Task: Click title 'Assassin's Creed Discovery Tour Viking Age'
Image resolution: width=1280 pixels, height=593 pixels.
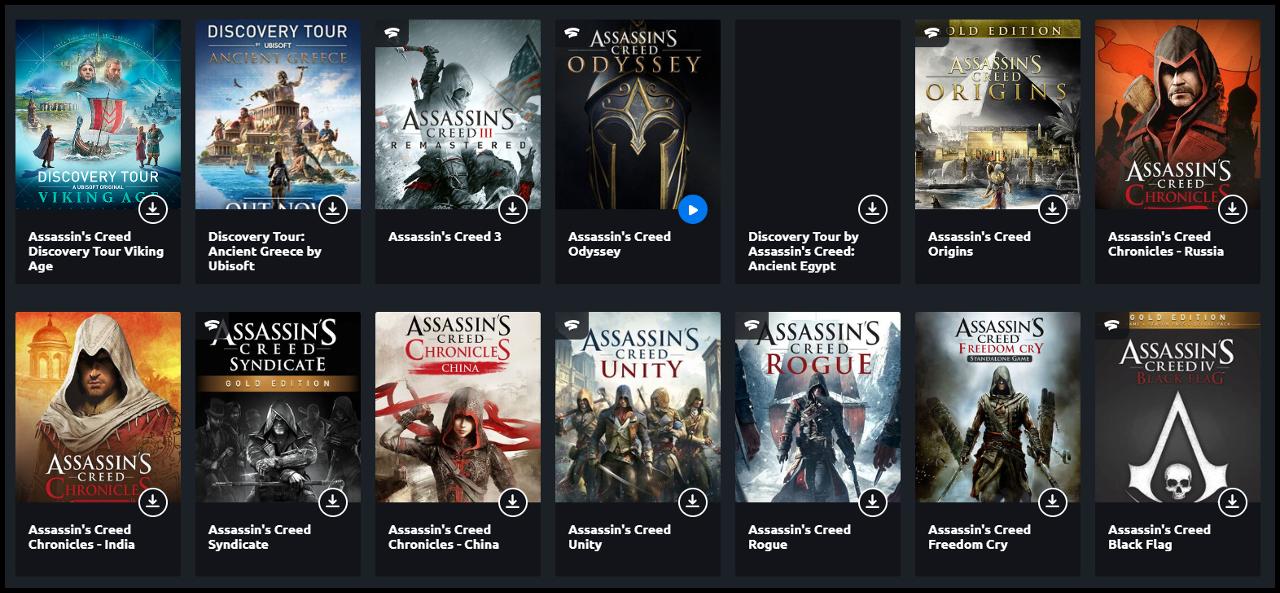Action: click(x=96, y=251)
